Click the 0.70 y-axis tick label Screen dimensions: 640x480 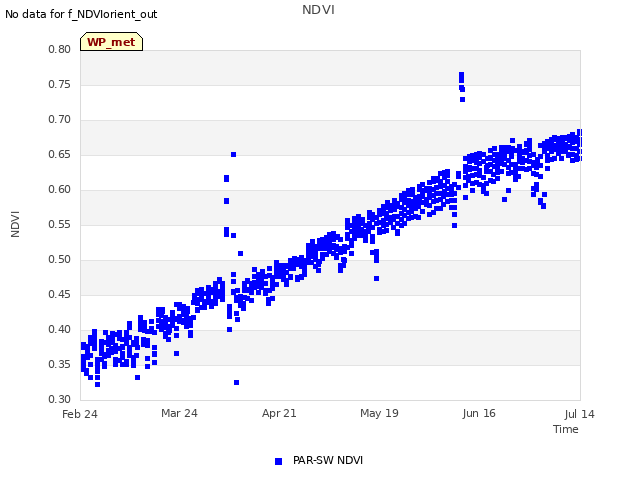60,120
